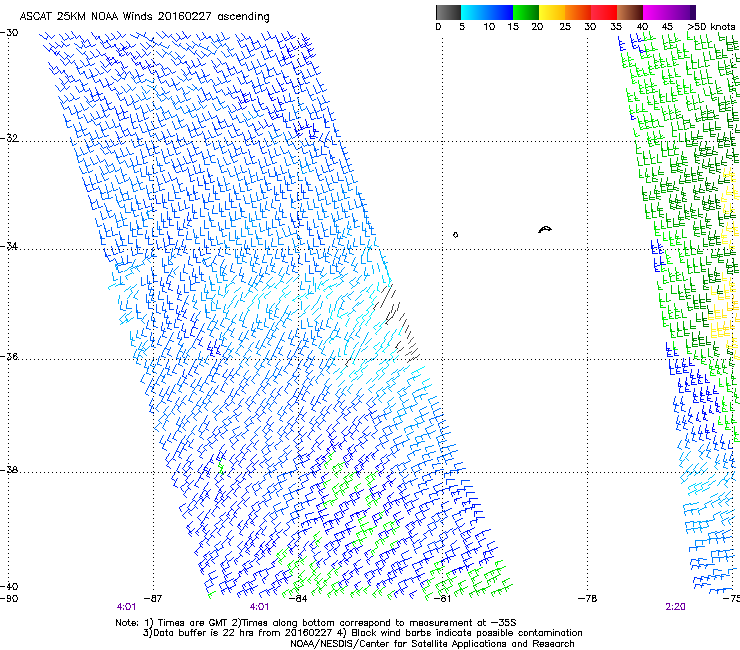The width and height of the screenshot is (740, 650).
Task: Select the brown 35-40 knots legend swatch
Action: point(630,12)
